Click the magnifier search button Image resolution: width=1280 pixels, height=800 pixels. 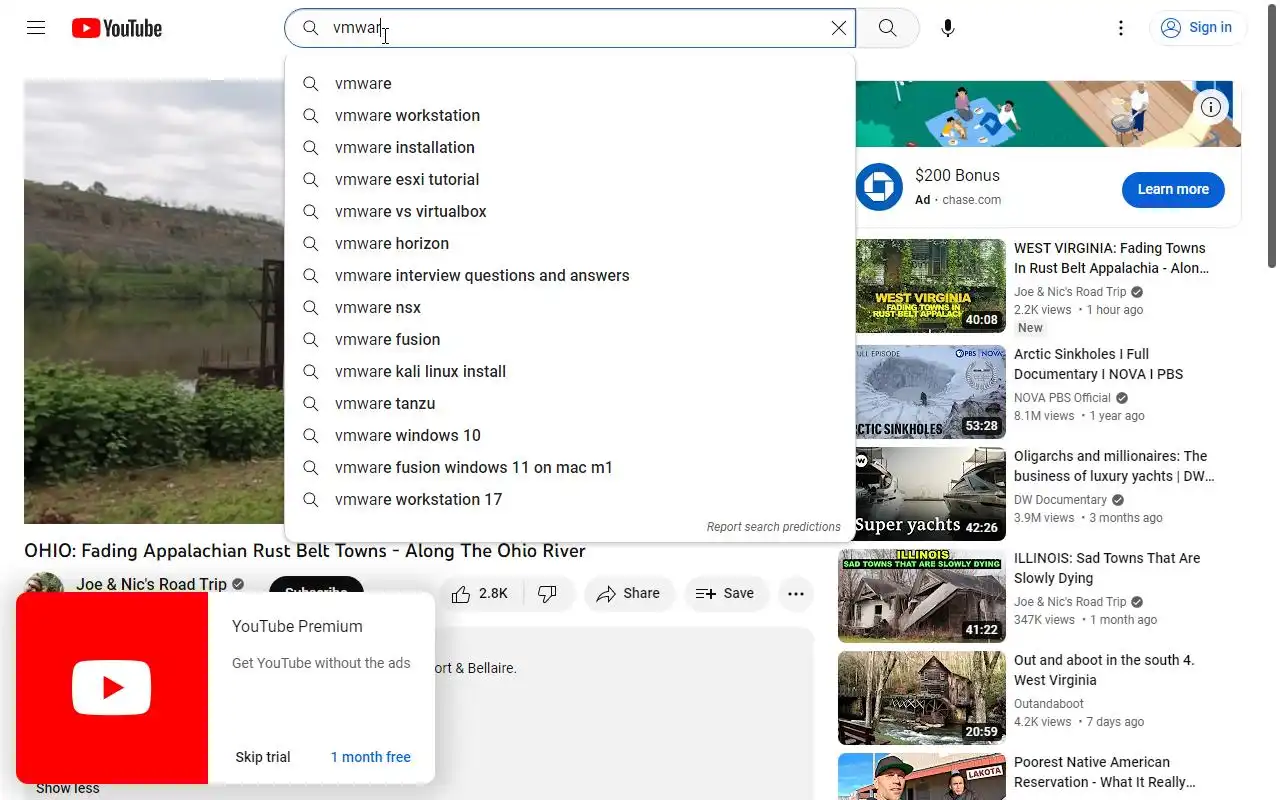(888, 28)
